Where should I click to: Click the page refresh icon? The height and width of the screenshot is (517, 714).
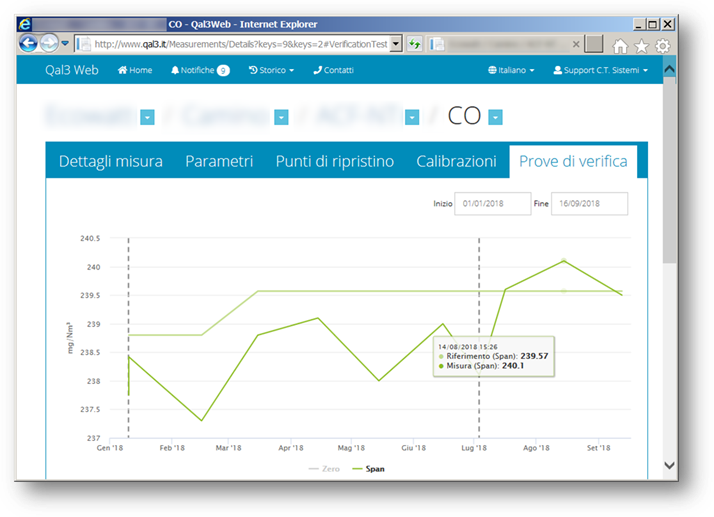[x=414, y=44]
